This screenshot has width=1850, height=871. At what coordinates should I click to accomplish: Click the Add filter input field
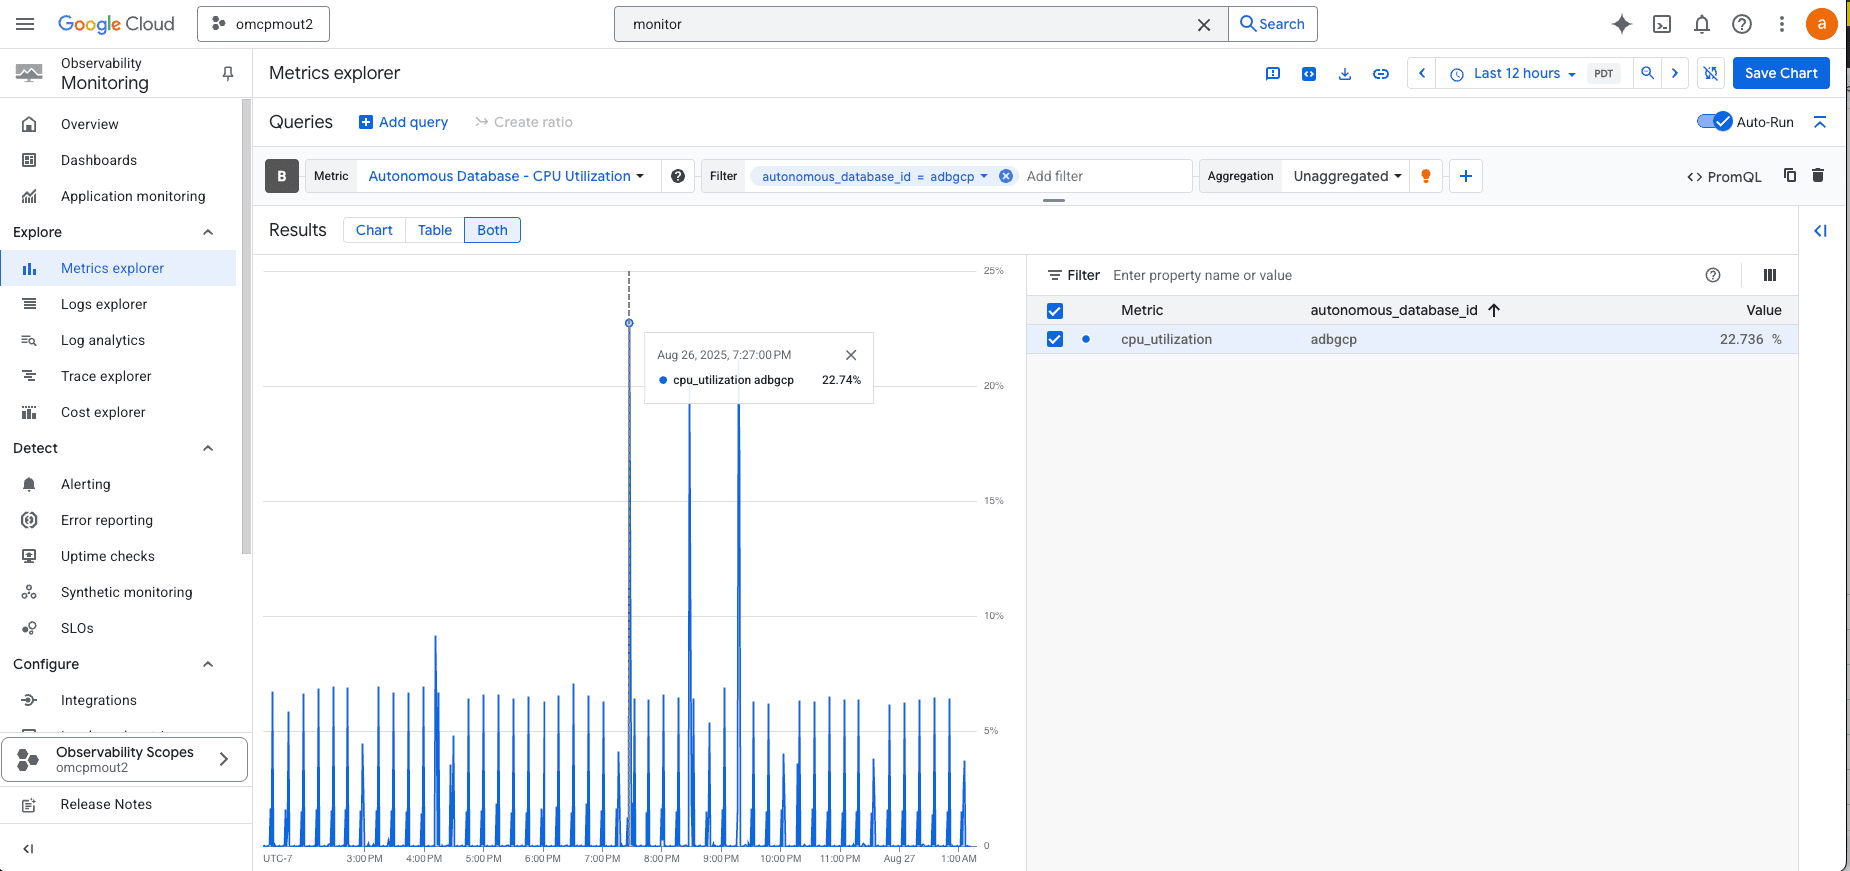pos(1105,176)
